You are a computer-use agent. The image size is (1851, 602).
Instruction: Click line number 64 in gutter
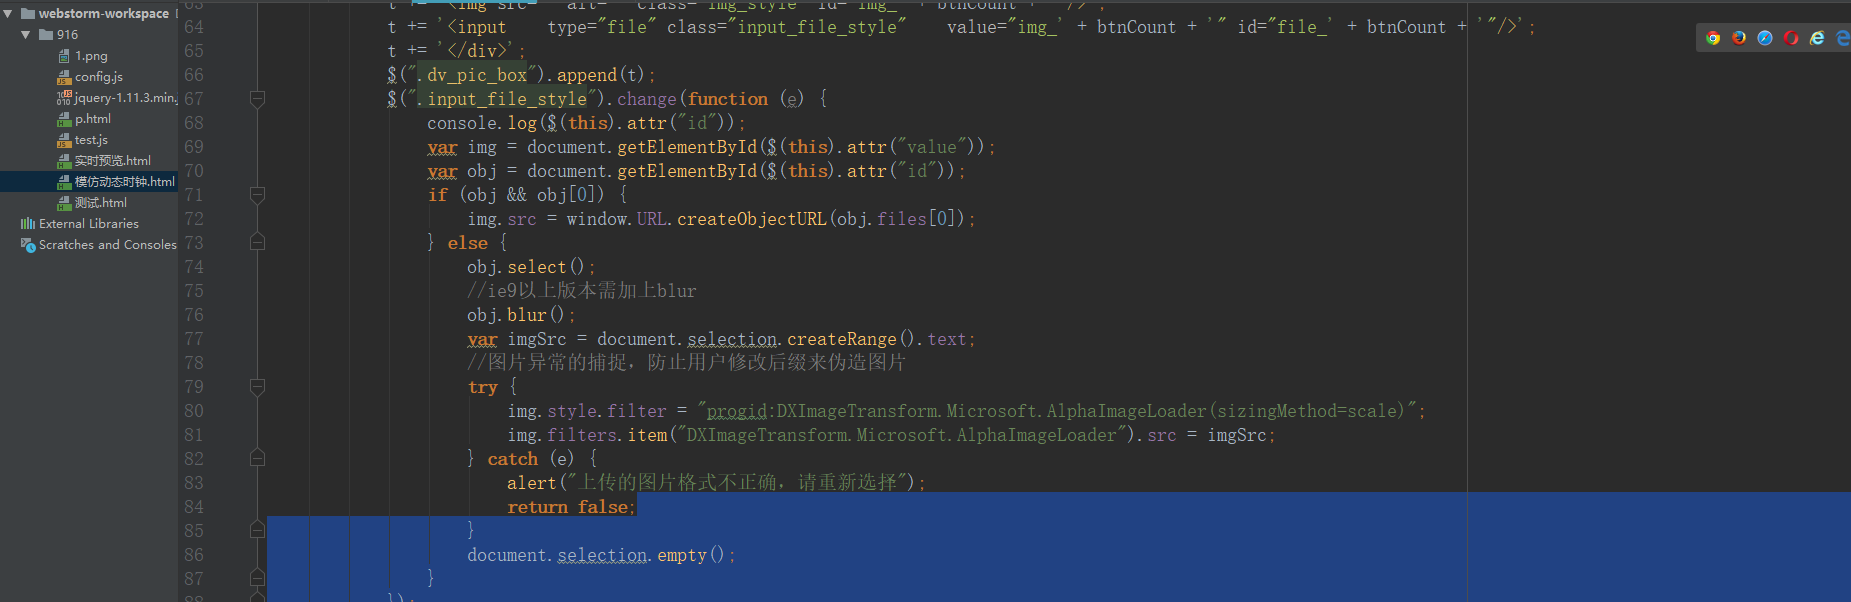pyautogui.click(x=194, y=27)
